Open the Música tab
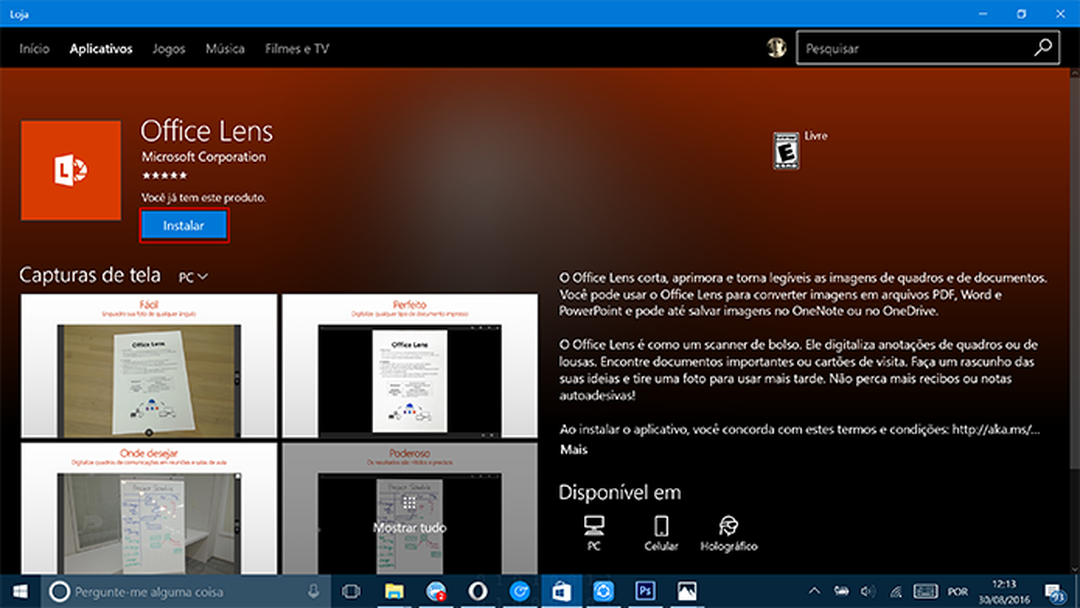 pyautogui.click(x=225, y=49)
